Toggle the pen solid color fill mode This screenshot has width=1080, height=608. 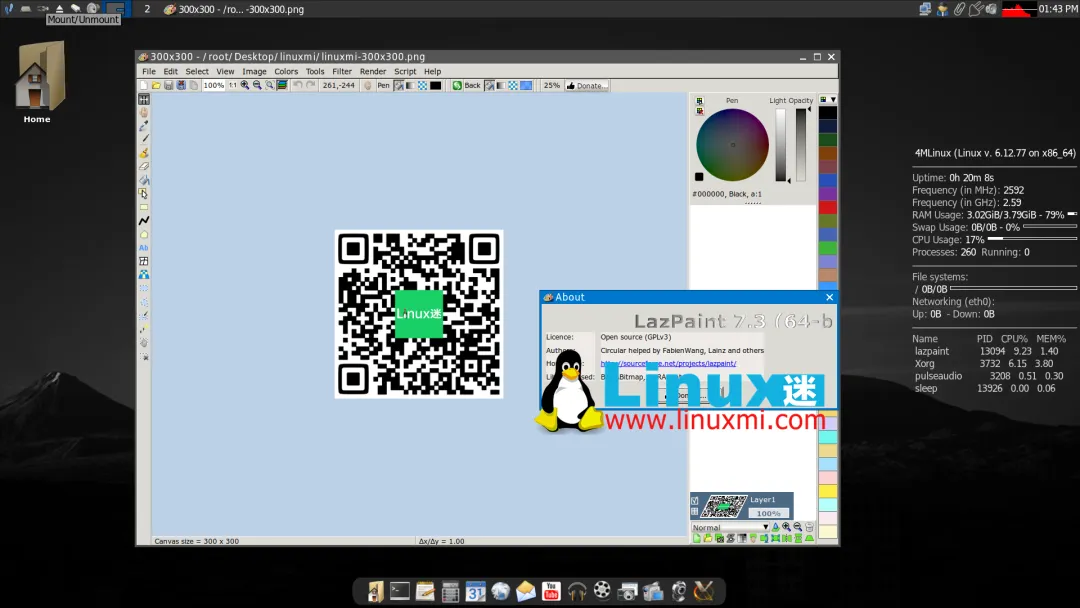[x=399, y=85]
